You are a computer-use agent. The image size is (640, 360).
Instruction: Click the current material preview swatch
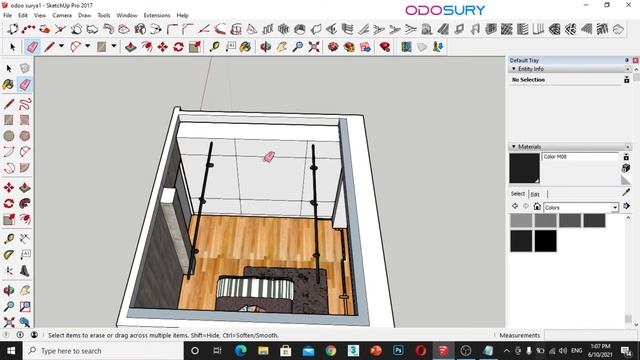pyautogui.click(x=524, y=168)
